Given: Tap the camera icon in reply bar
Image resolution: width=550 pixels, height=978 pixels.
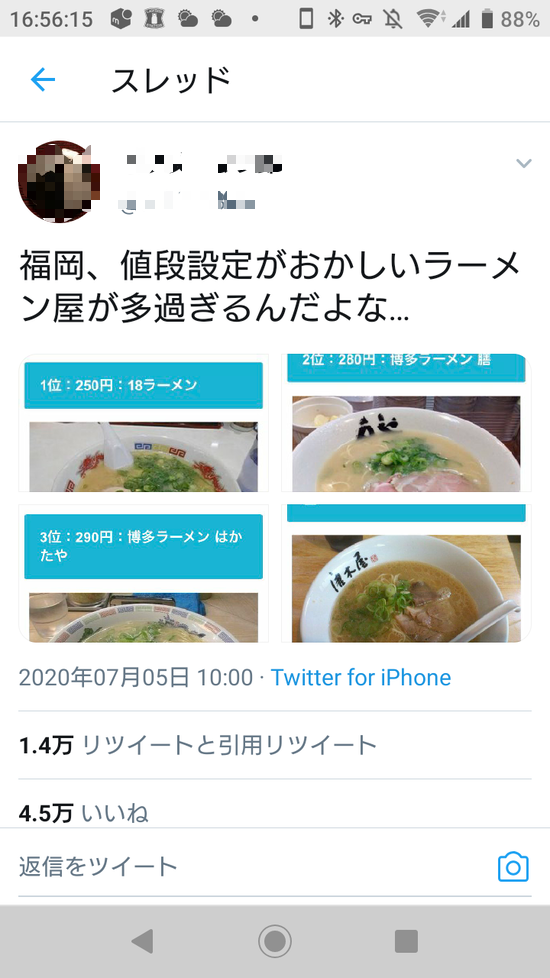Looking at the screenshot, I should tap(513, 867).
